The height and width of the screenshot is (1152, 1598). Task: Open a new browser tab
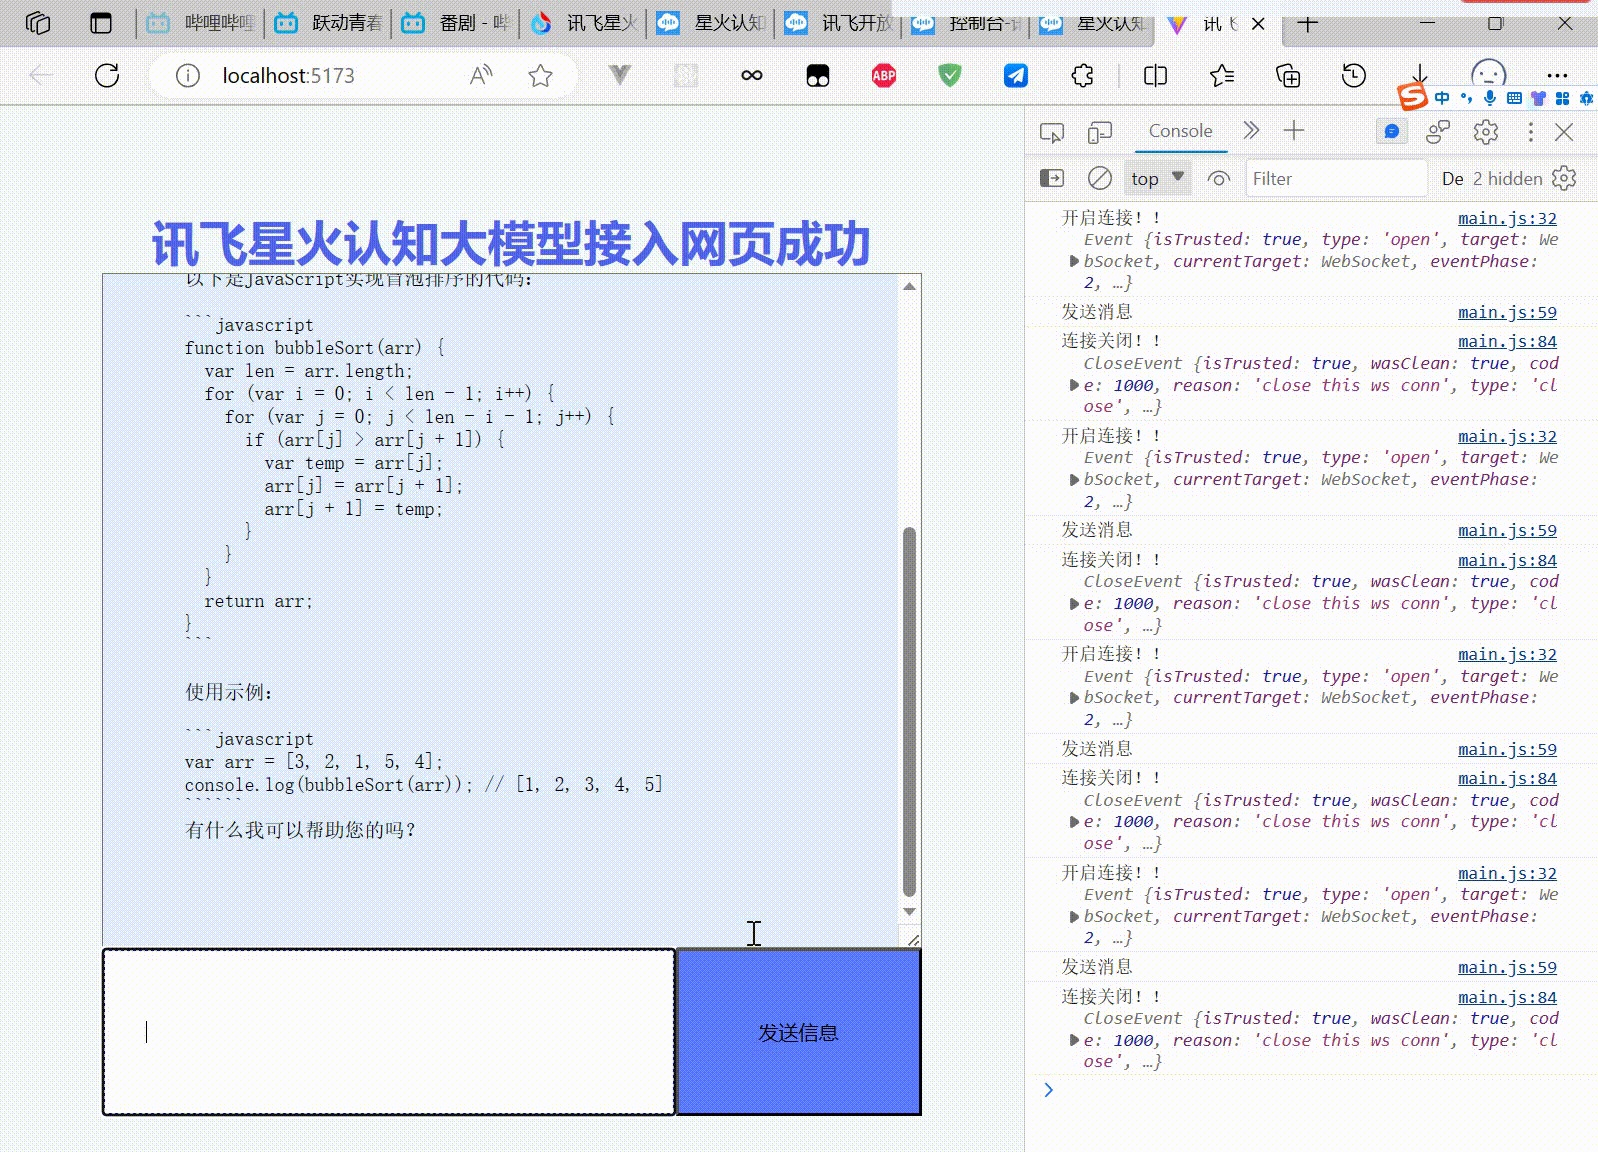[1308, 23]
